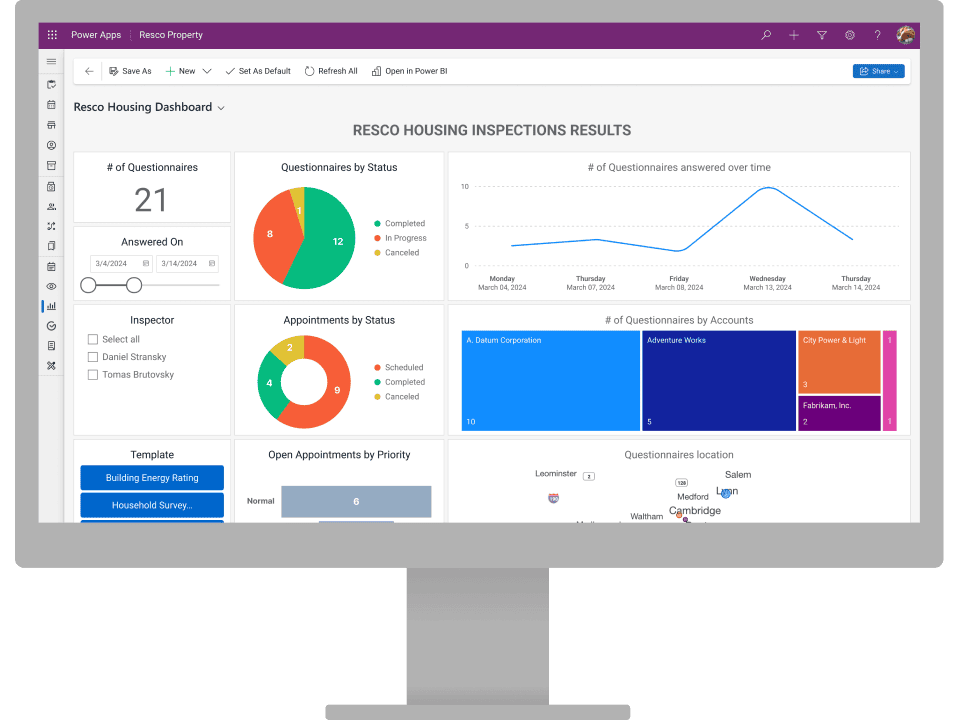Select the Fabrikam, Inc. treemap tile
The image size is (960, 720).
click(x=839, y=413)
